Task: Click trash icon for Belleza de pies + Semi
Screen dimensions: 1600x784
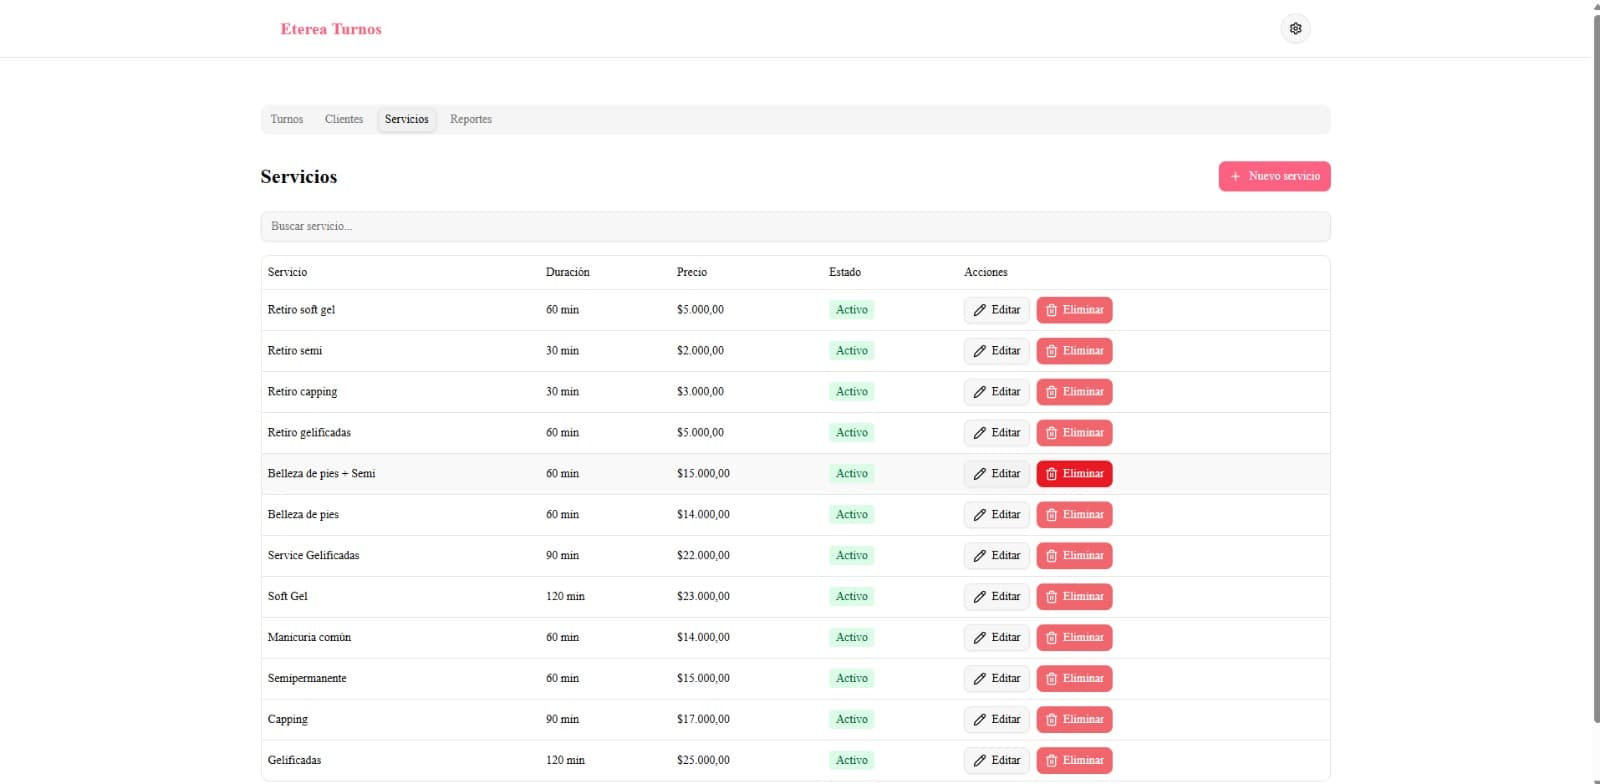Action: [1051, 474]
